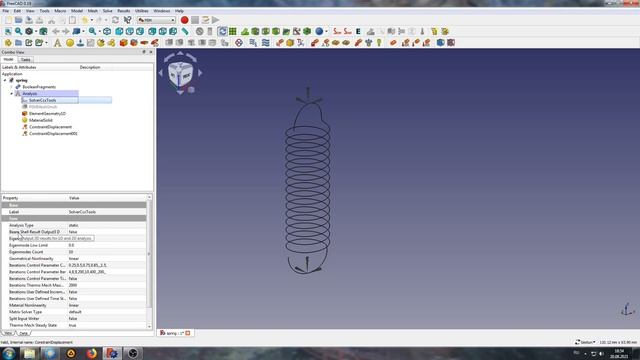
Task: Click the navigation cube right rotate arrow
Action: click(x=200, y=73)
